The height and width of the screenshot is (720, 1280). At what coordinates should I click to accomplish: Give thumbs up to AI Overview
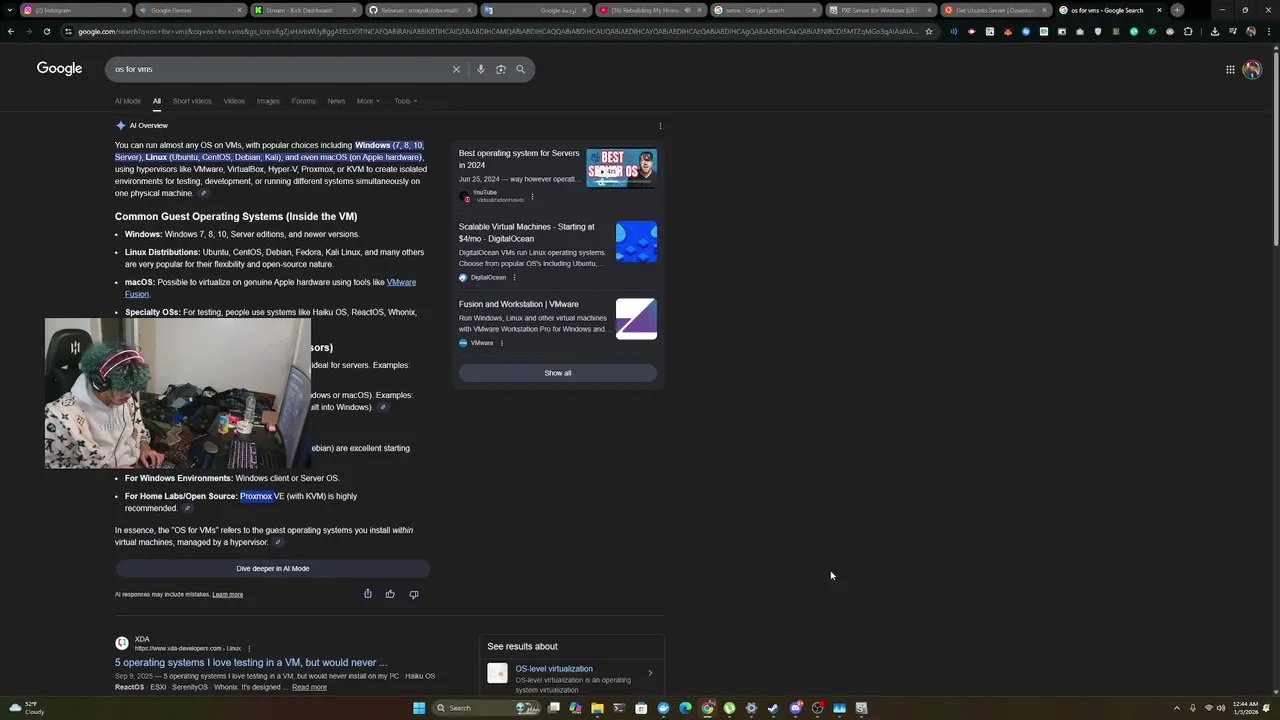point(390,594)
